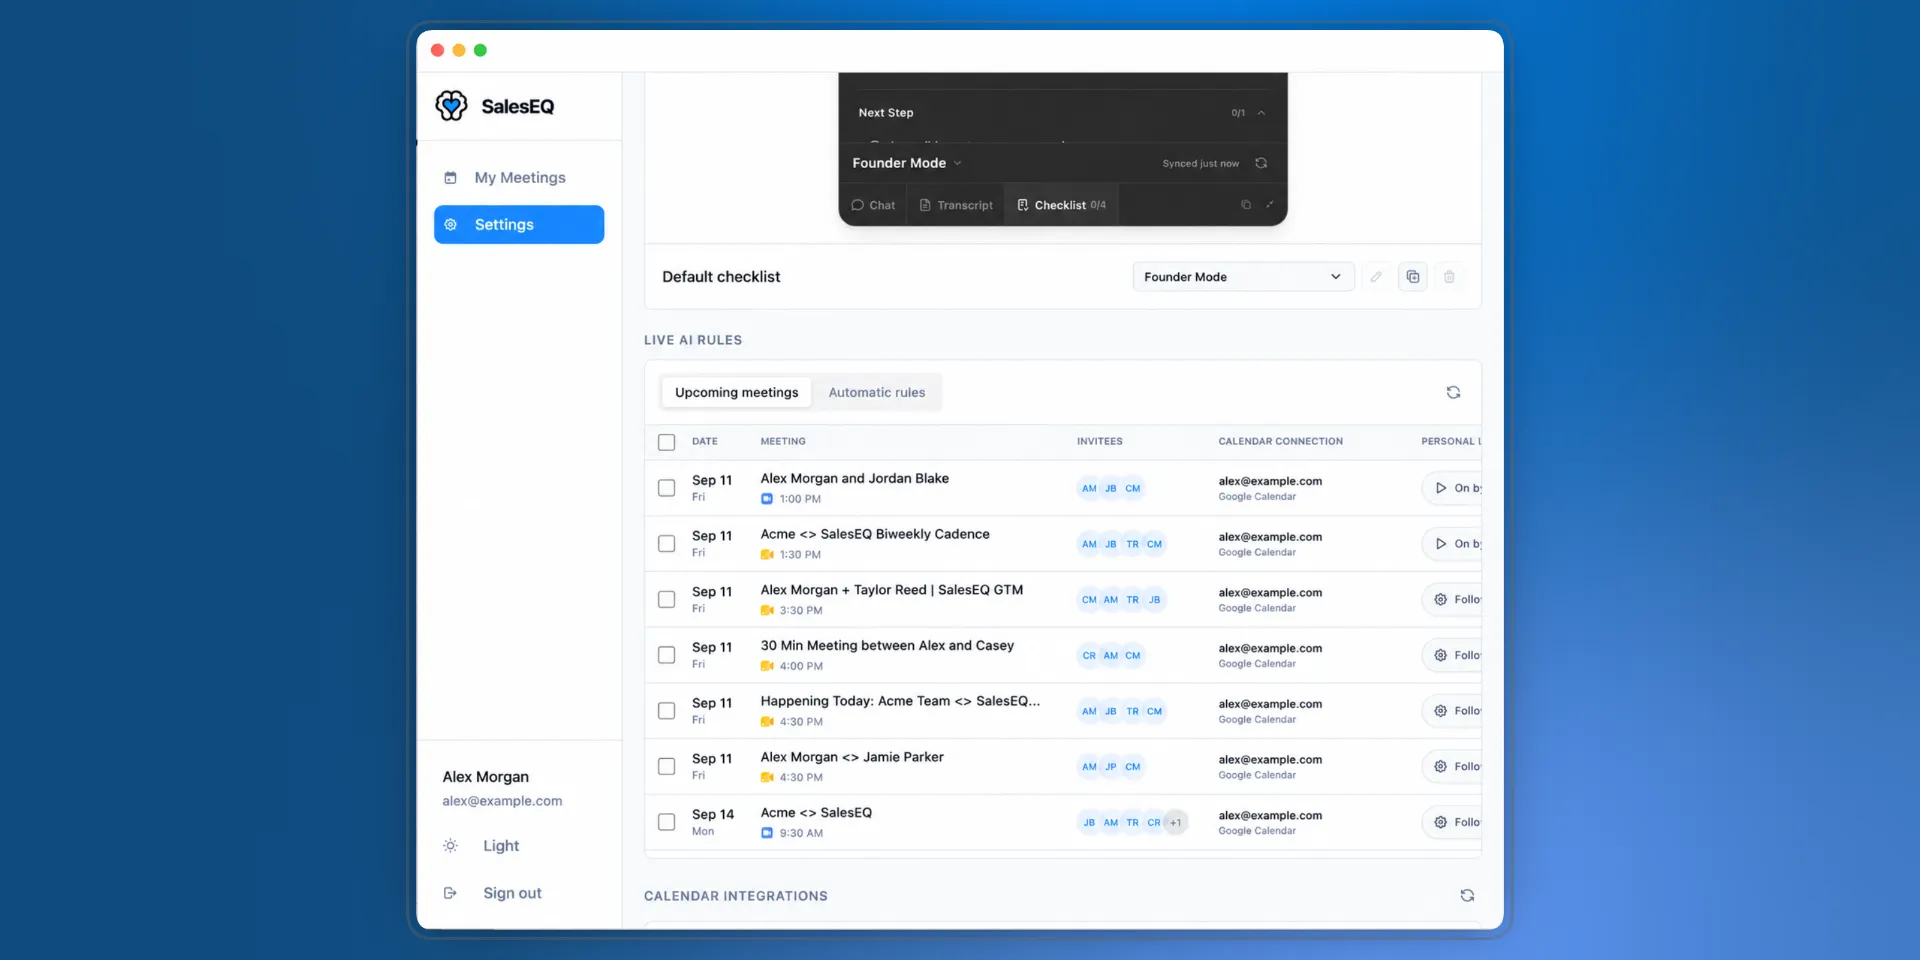Image resolution: width=1920 pixels, height=960 pixels.
Task: Click the pencil edit checklist icon
Action: click(x=1376, y=277)
